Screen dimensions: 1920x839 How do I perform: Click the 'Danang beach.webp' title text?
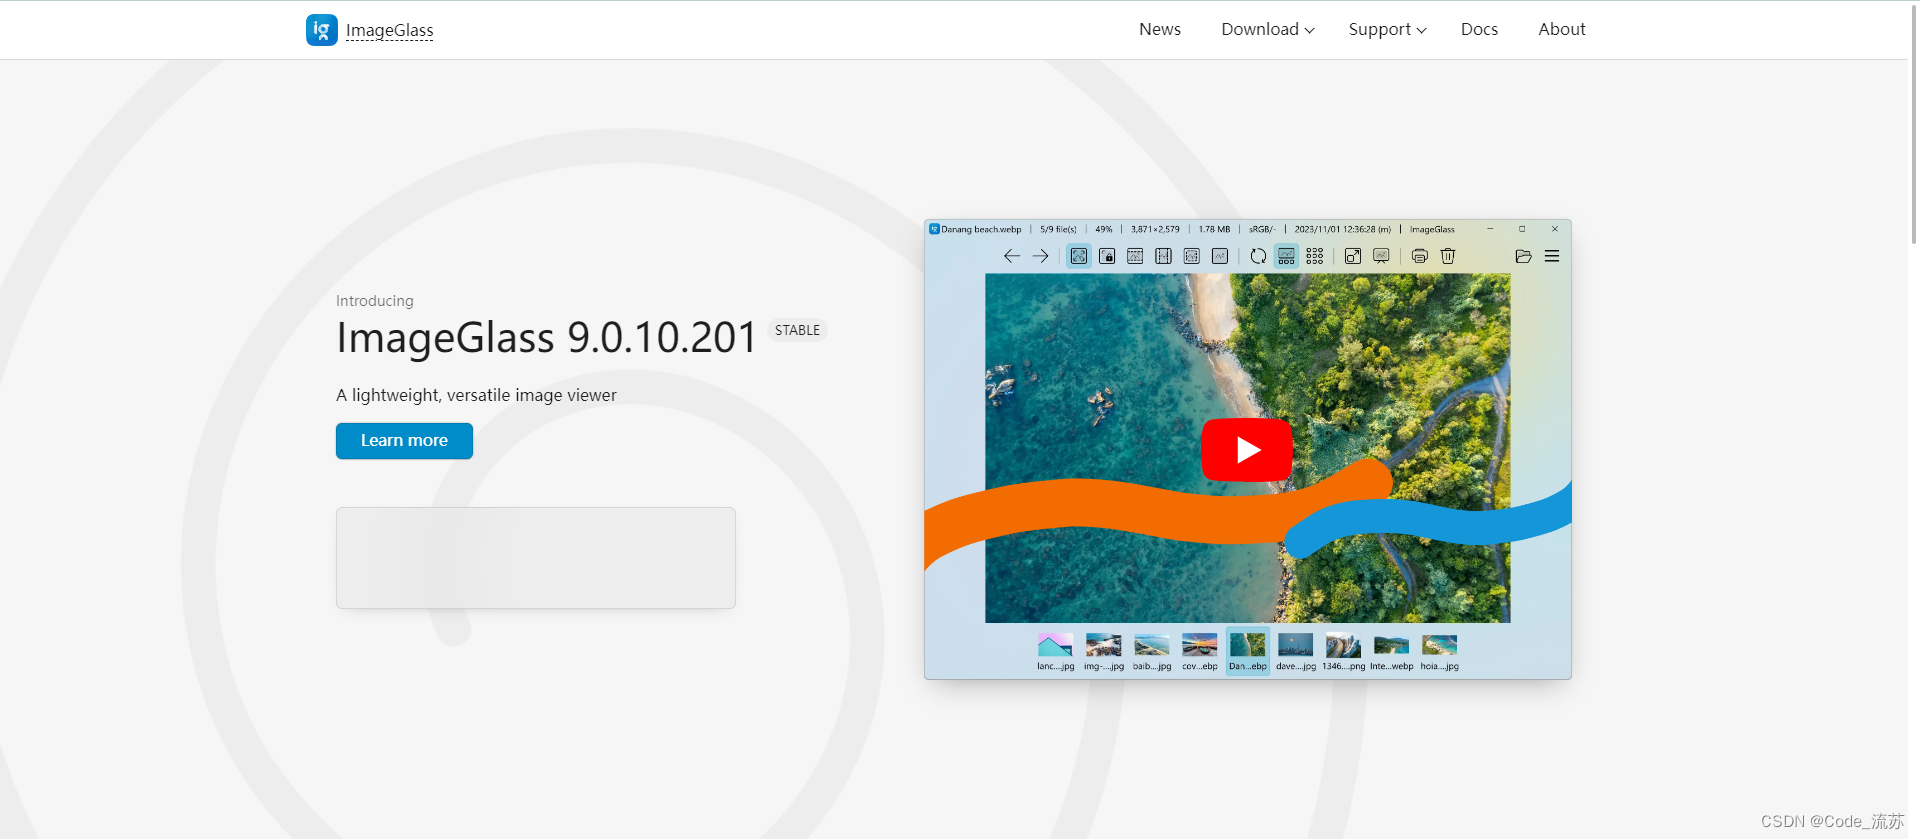pos(981,229)
